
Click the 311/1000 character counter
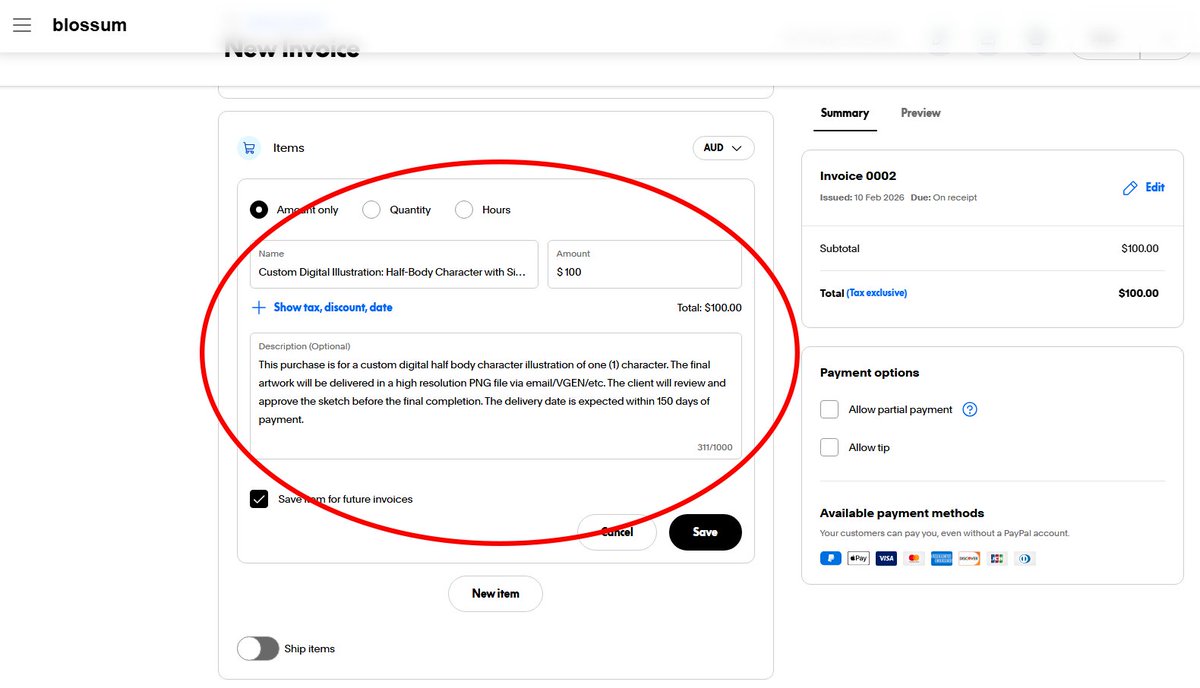pos(714,447)
